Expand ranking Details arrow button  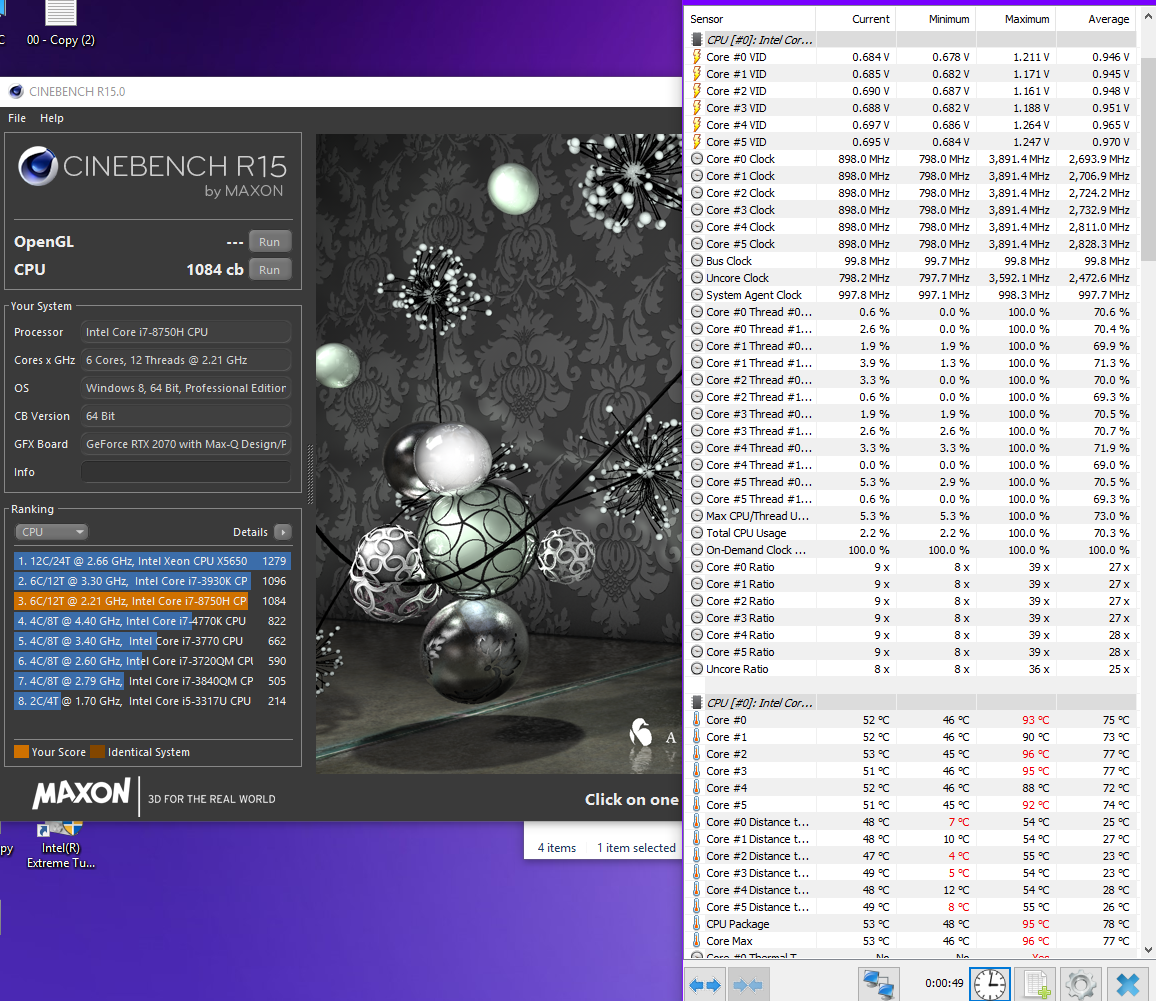282,532
